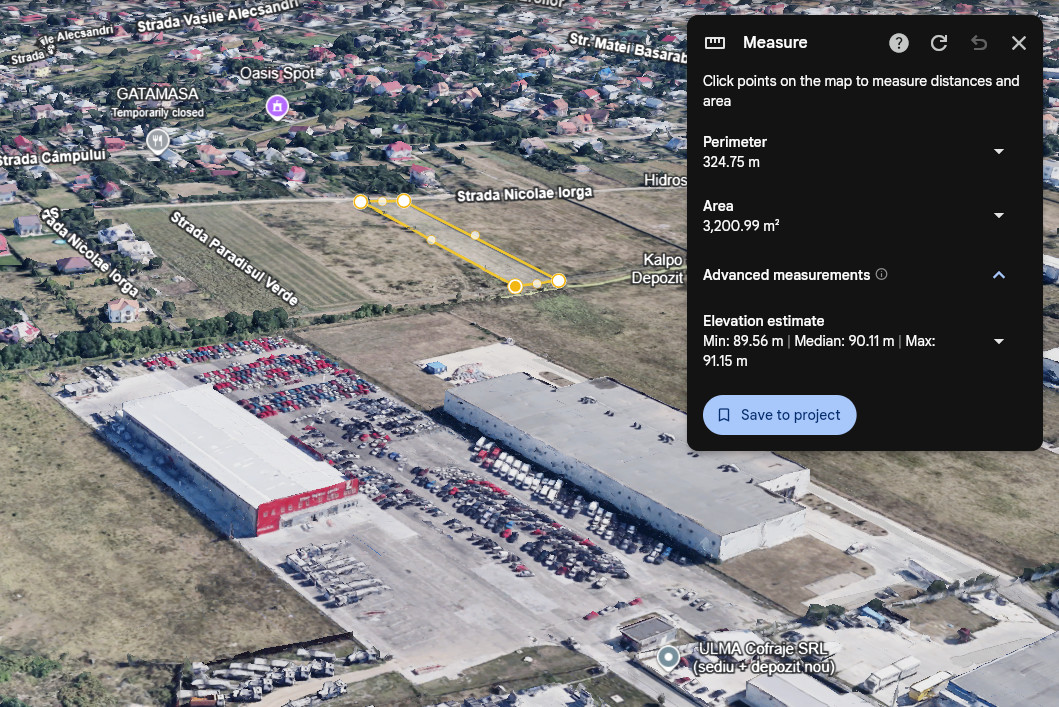Click the restart measurement refresh icon
The height and width of the screenshot is (707, 1059).
[939, 43]
